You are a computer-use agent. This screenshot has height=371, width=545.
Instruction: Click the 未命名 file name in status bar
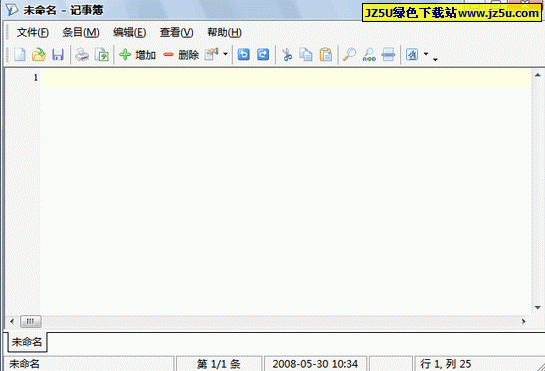[x=24, y=364]
